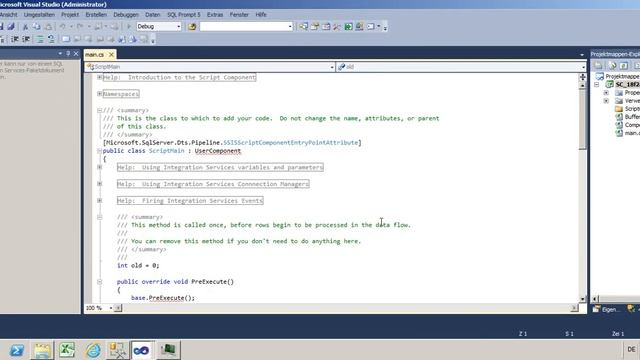Collapse the PreExecute method outline

100,282
